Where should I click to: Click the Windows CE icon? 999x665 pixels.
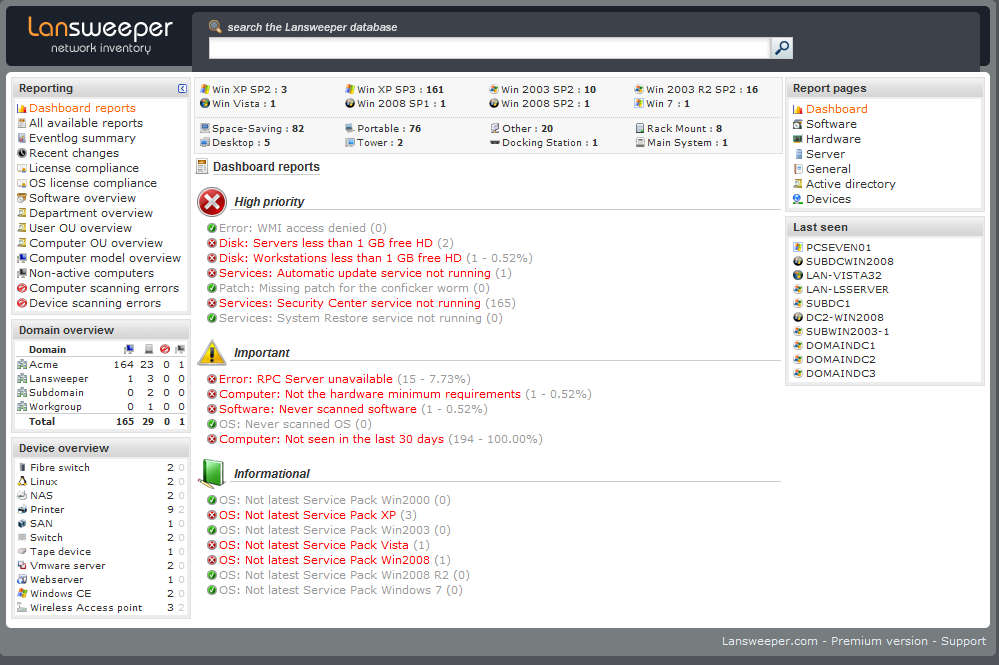pos(22,594)
